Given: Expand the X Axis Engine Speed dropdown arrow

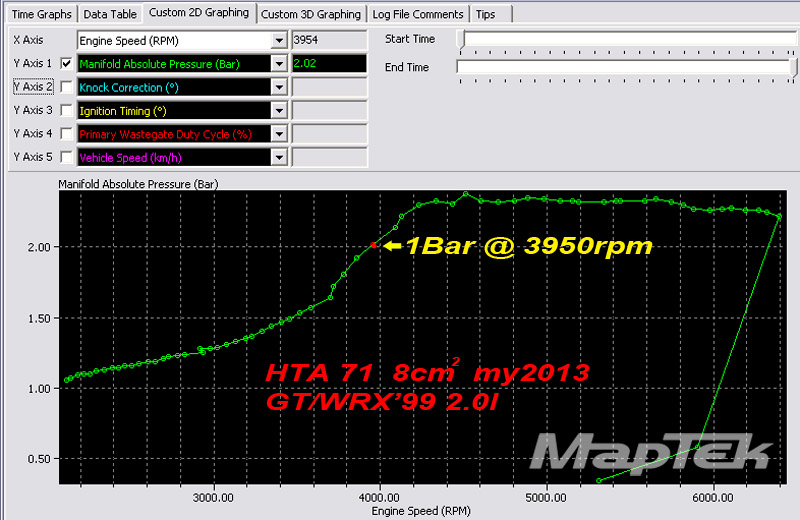Looking at the screenshot, I should point(279,41).
